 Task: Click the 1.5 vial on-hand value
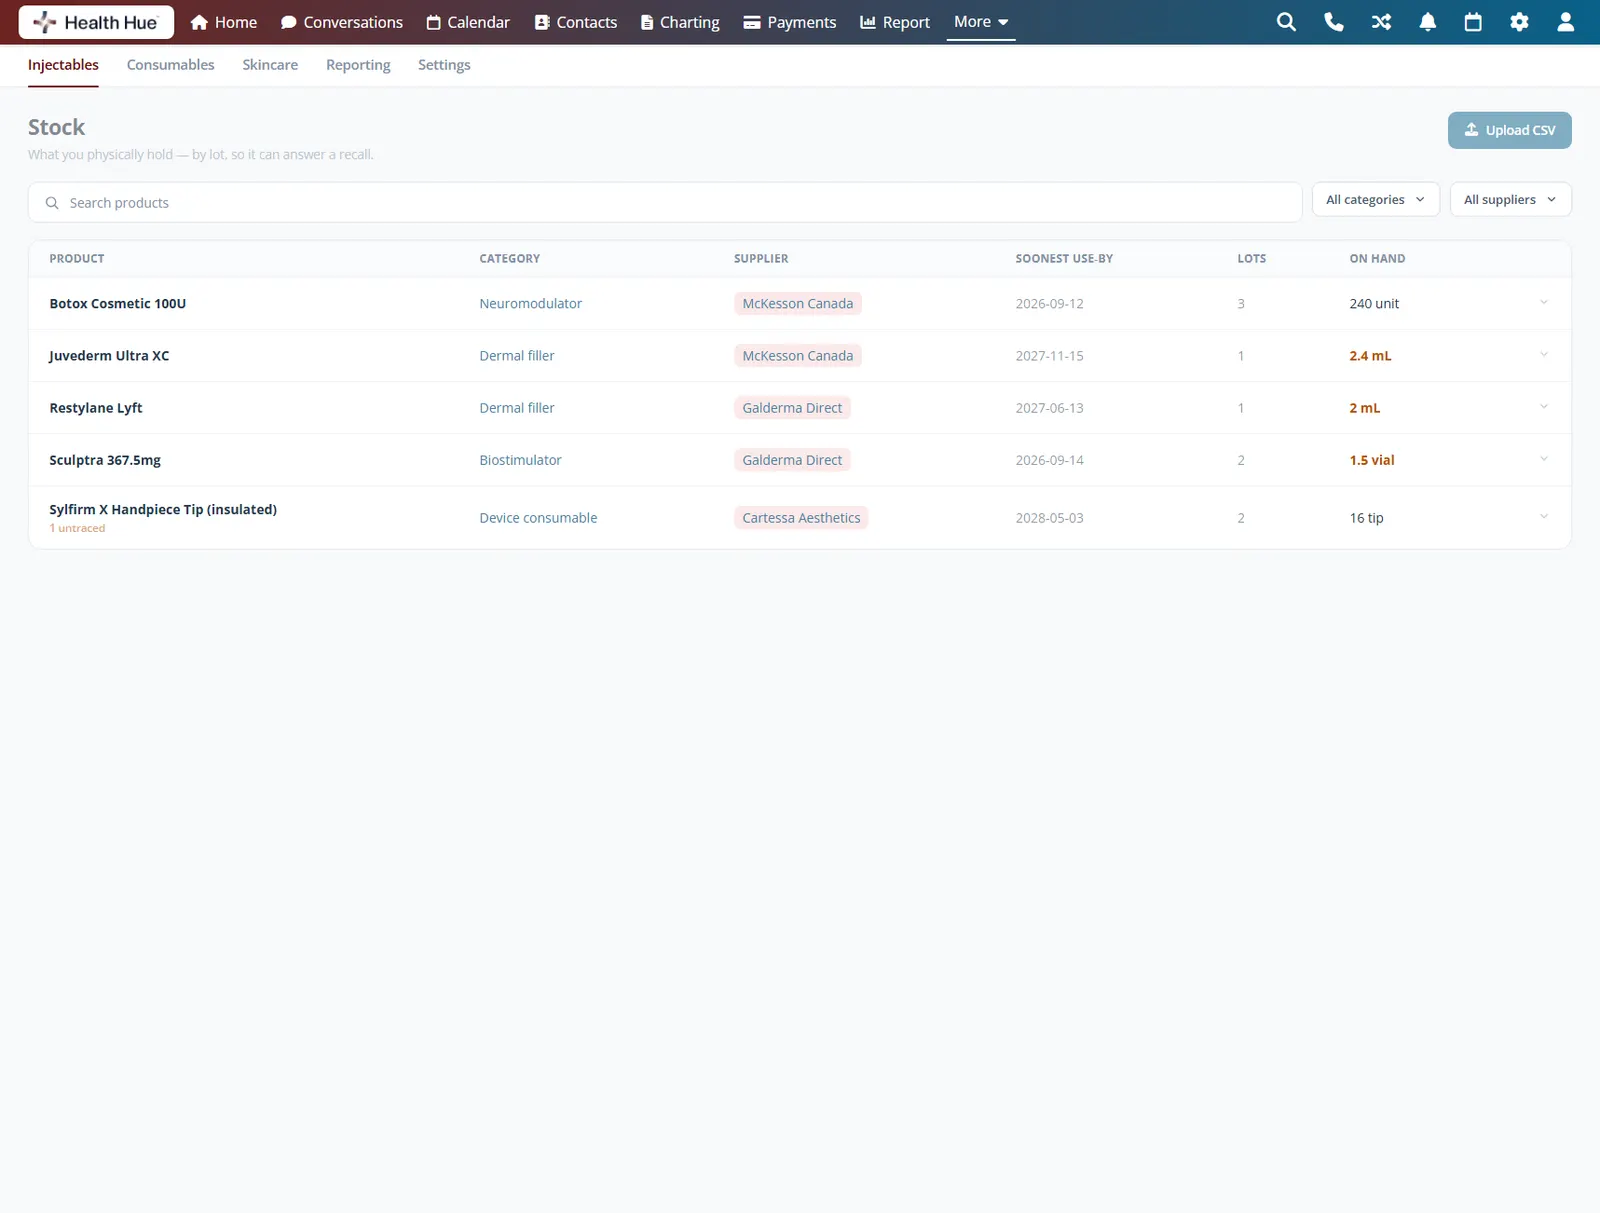tap(1371, 460)
